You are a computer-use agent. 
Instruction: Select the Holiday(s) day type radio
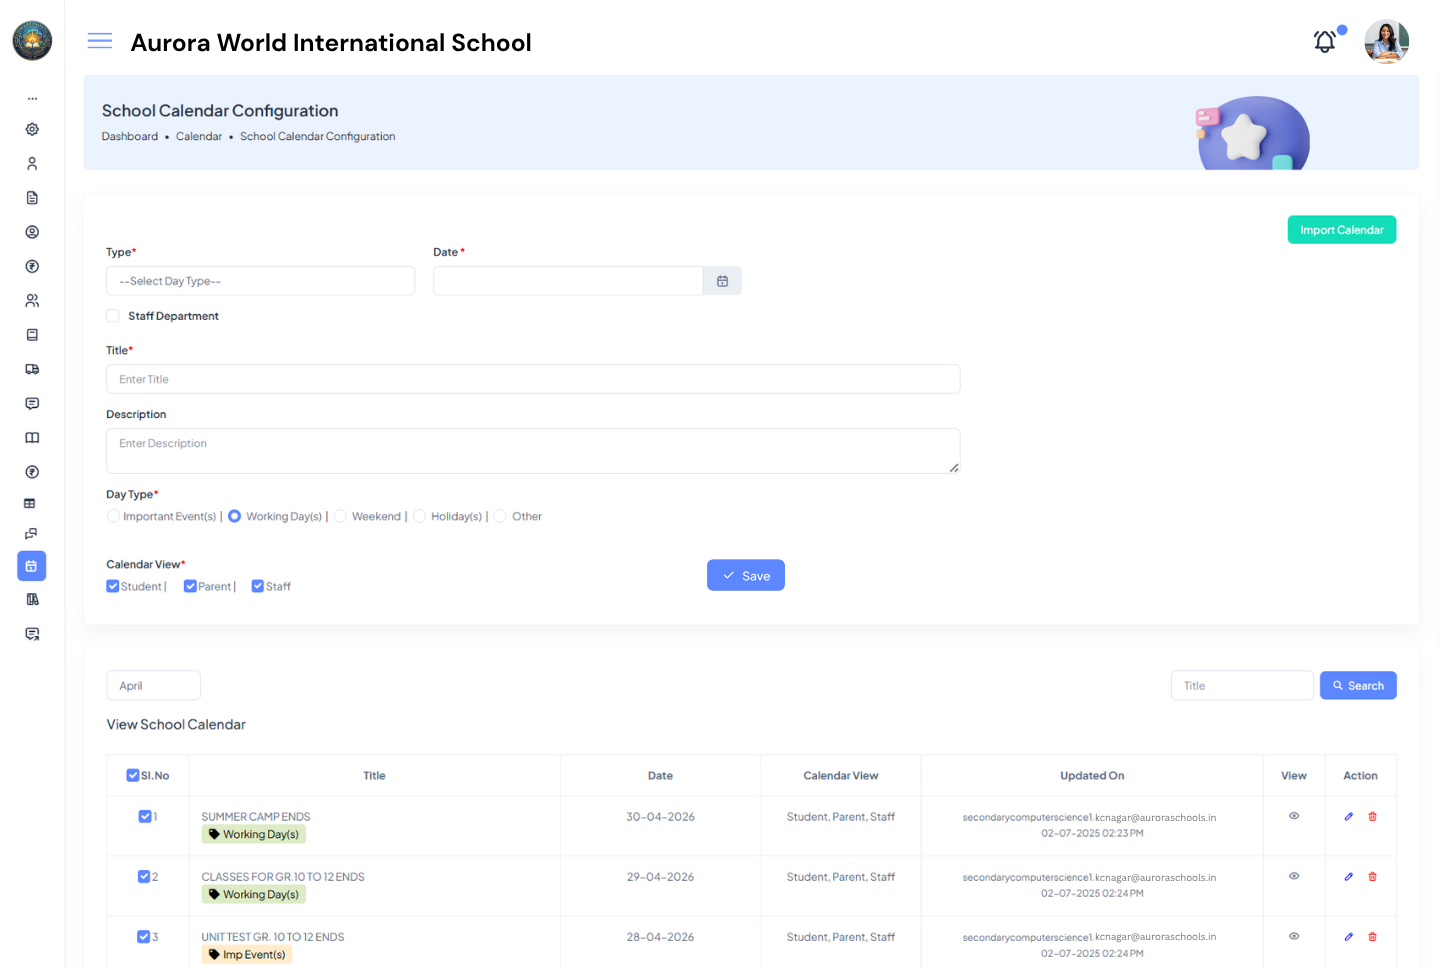point(420,516)
